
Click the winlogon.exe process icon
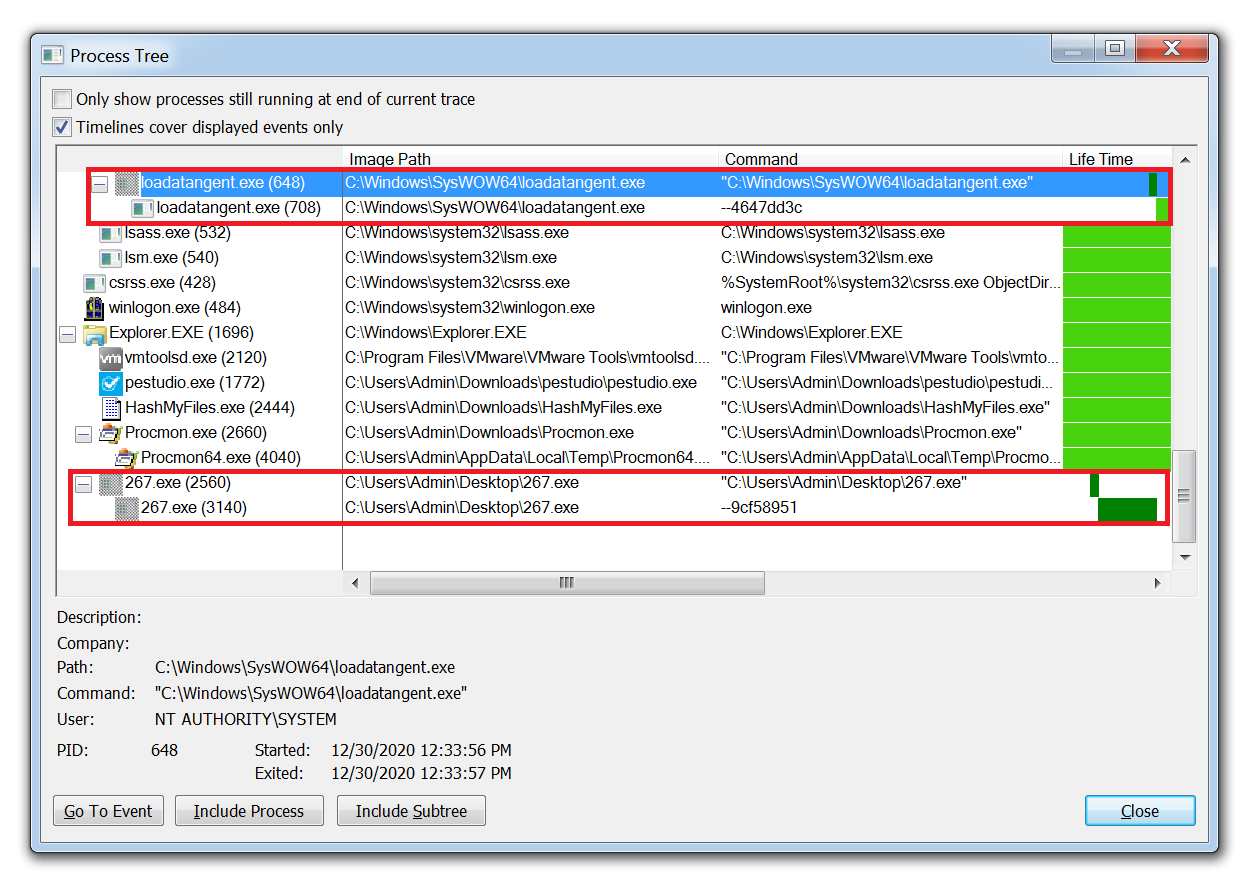(x=96, y=307)
